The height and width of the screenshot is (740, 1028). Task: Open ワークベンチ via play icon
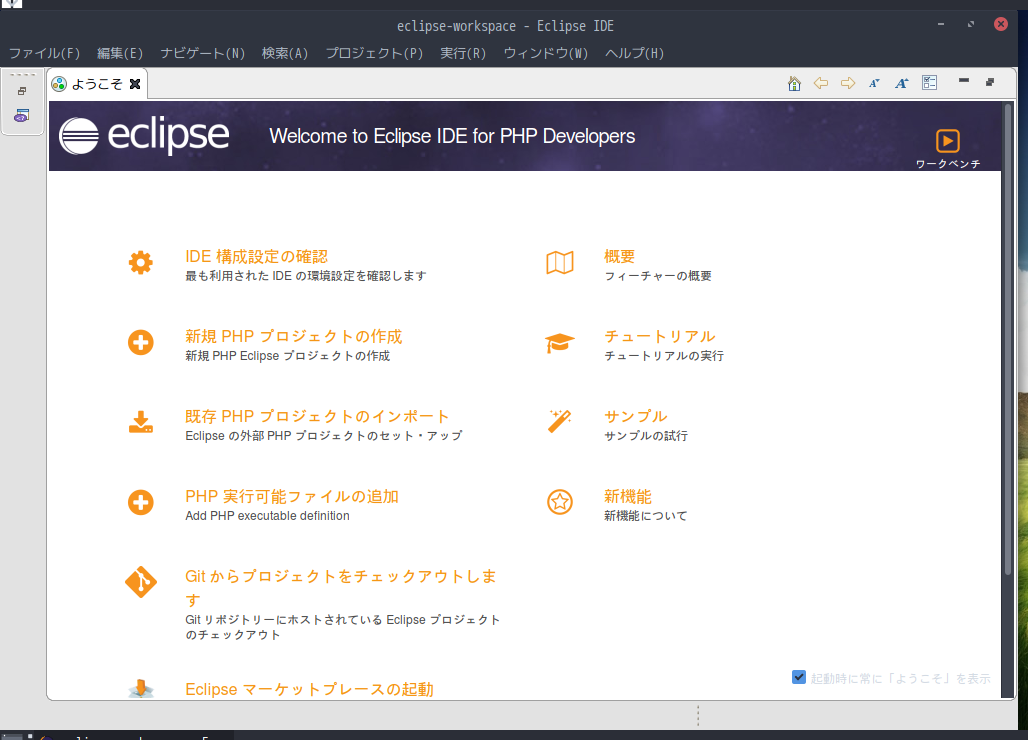click(x=947, y=141)
